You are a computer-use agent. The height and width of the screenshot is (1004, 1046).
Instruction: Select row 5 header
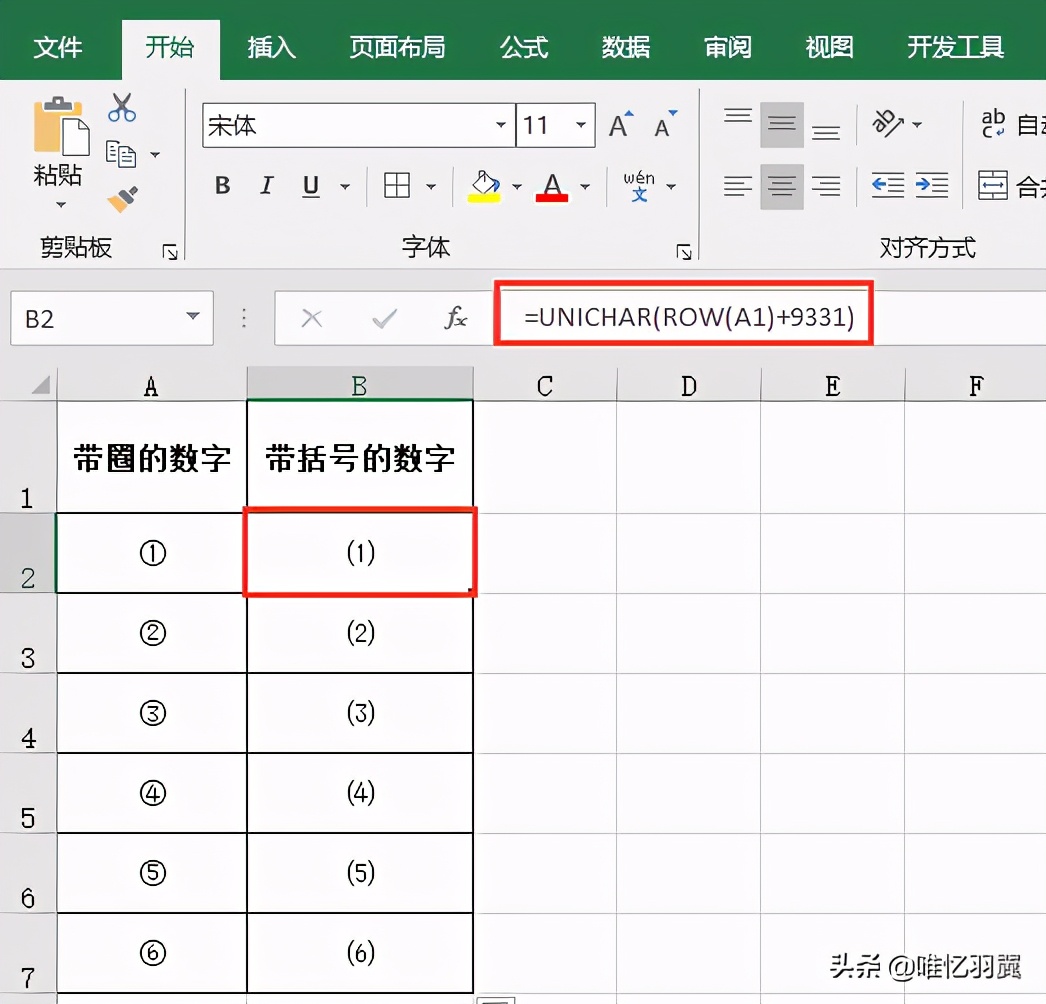point(27,793)
